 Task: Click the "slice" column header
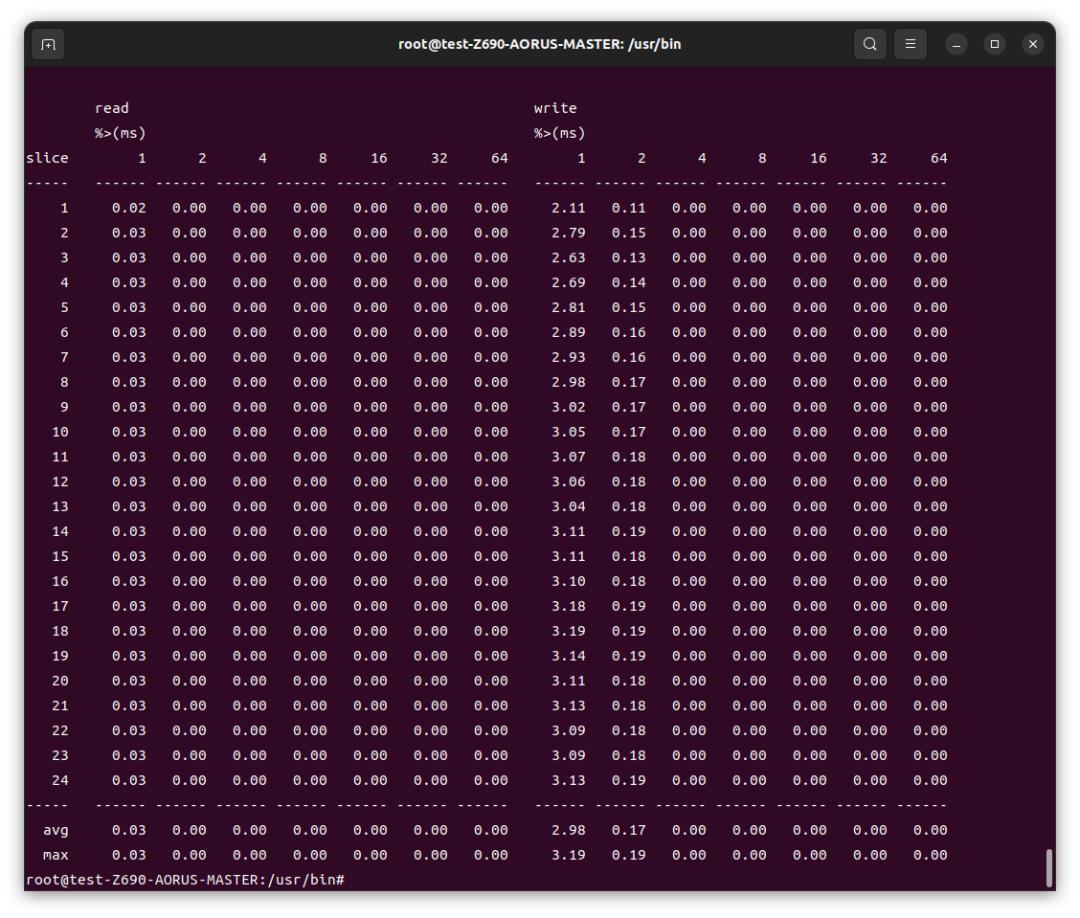pyautogui.click(x=47, y=158)
